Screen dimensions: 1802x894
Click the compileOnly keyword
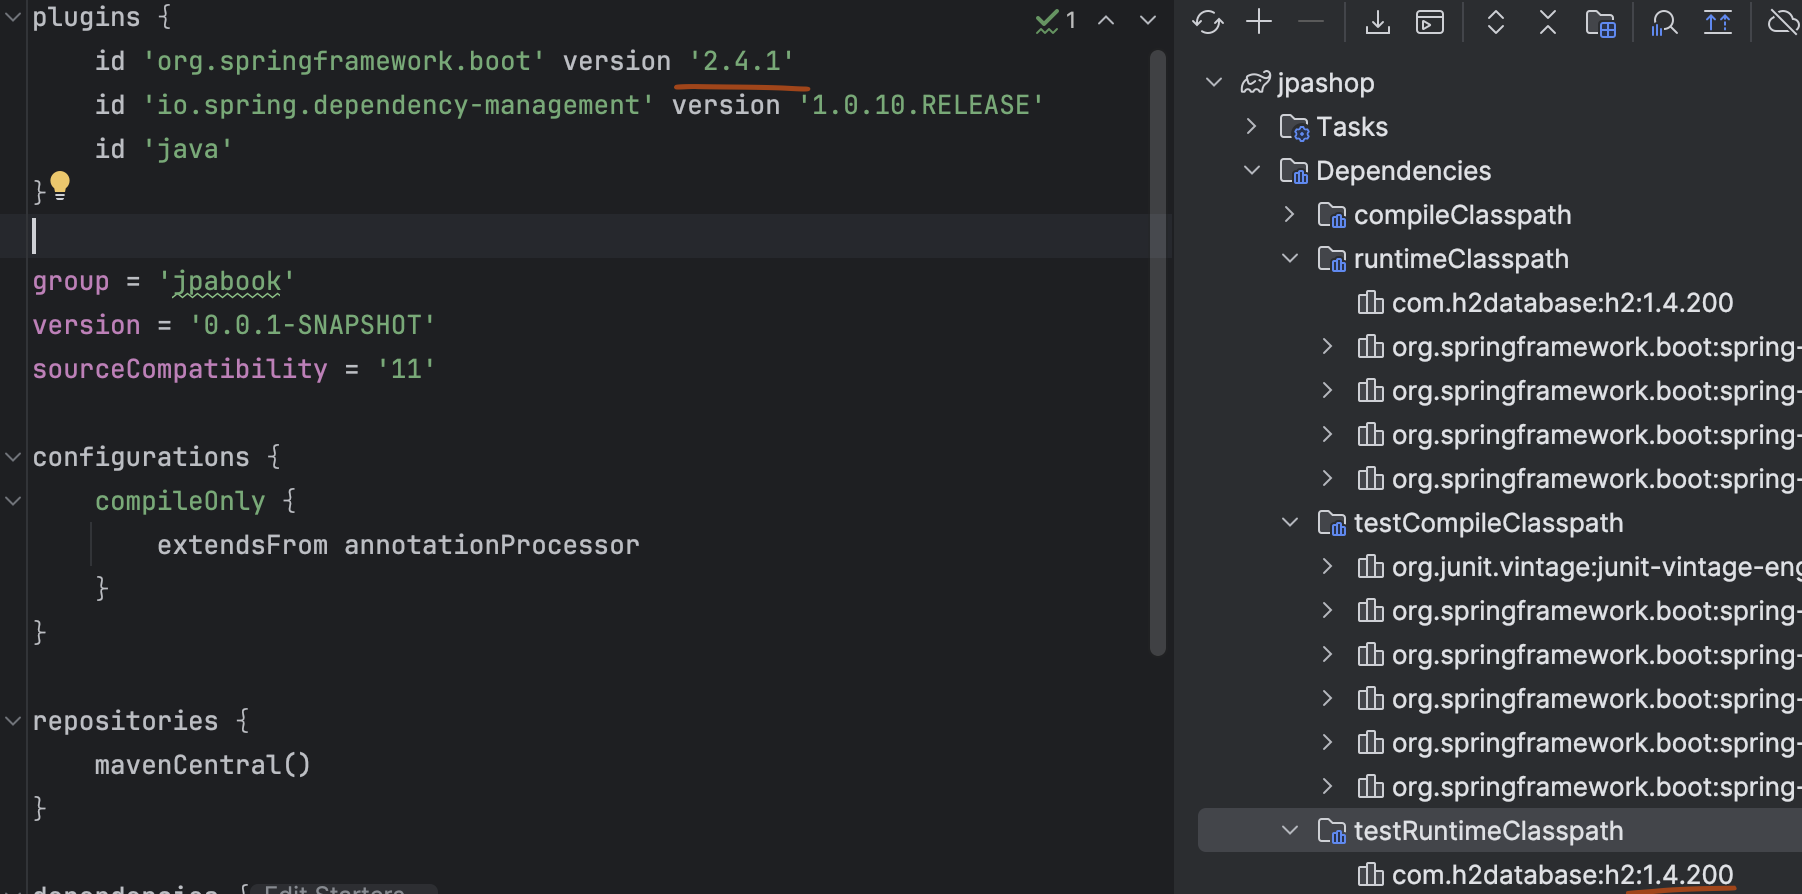click(x=180, y=501)
